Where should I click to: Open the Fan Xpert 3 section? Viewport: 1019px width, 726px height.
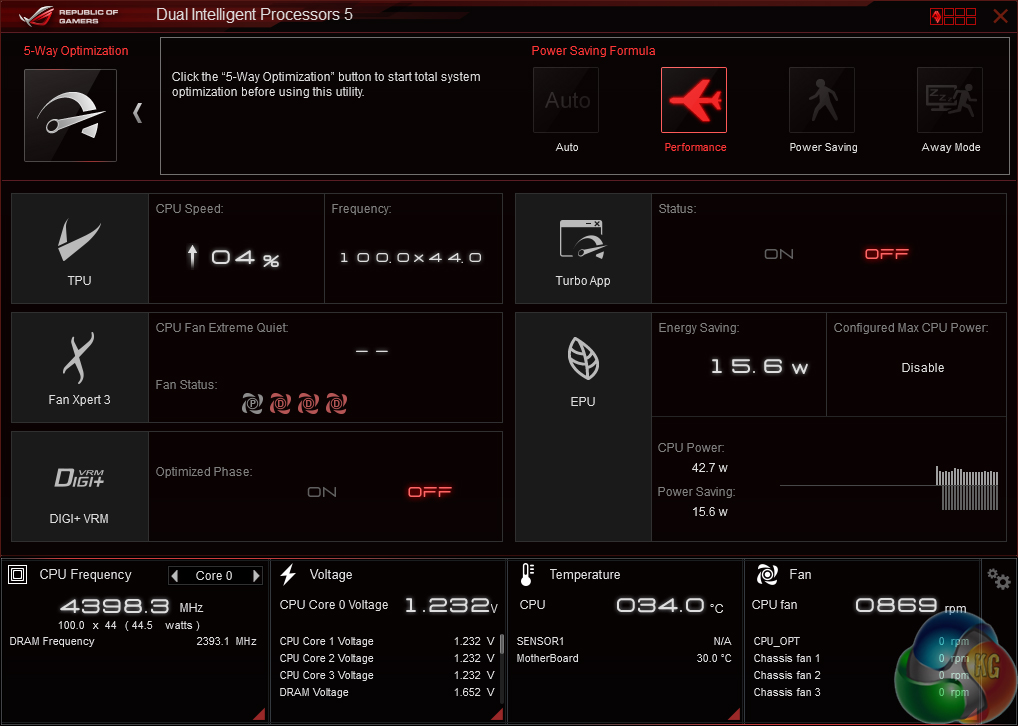[x=79, y=367]
